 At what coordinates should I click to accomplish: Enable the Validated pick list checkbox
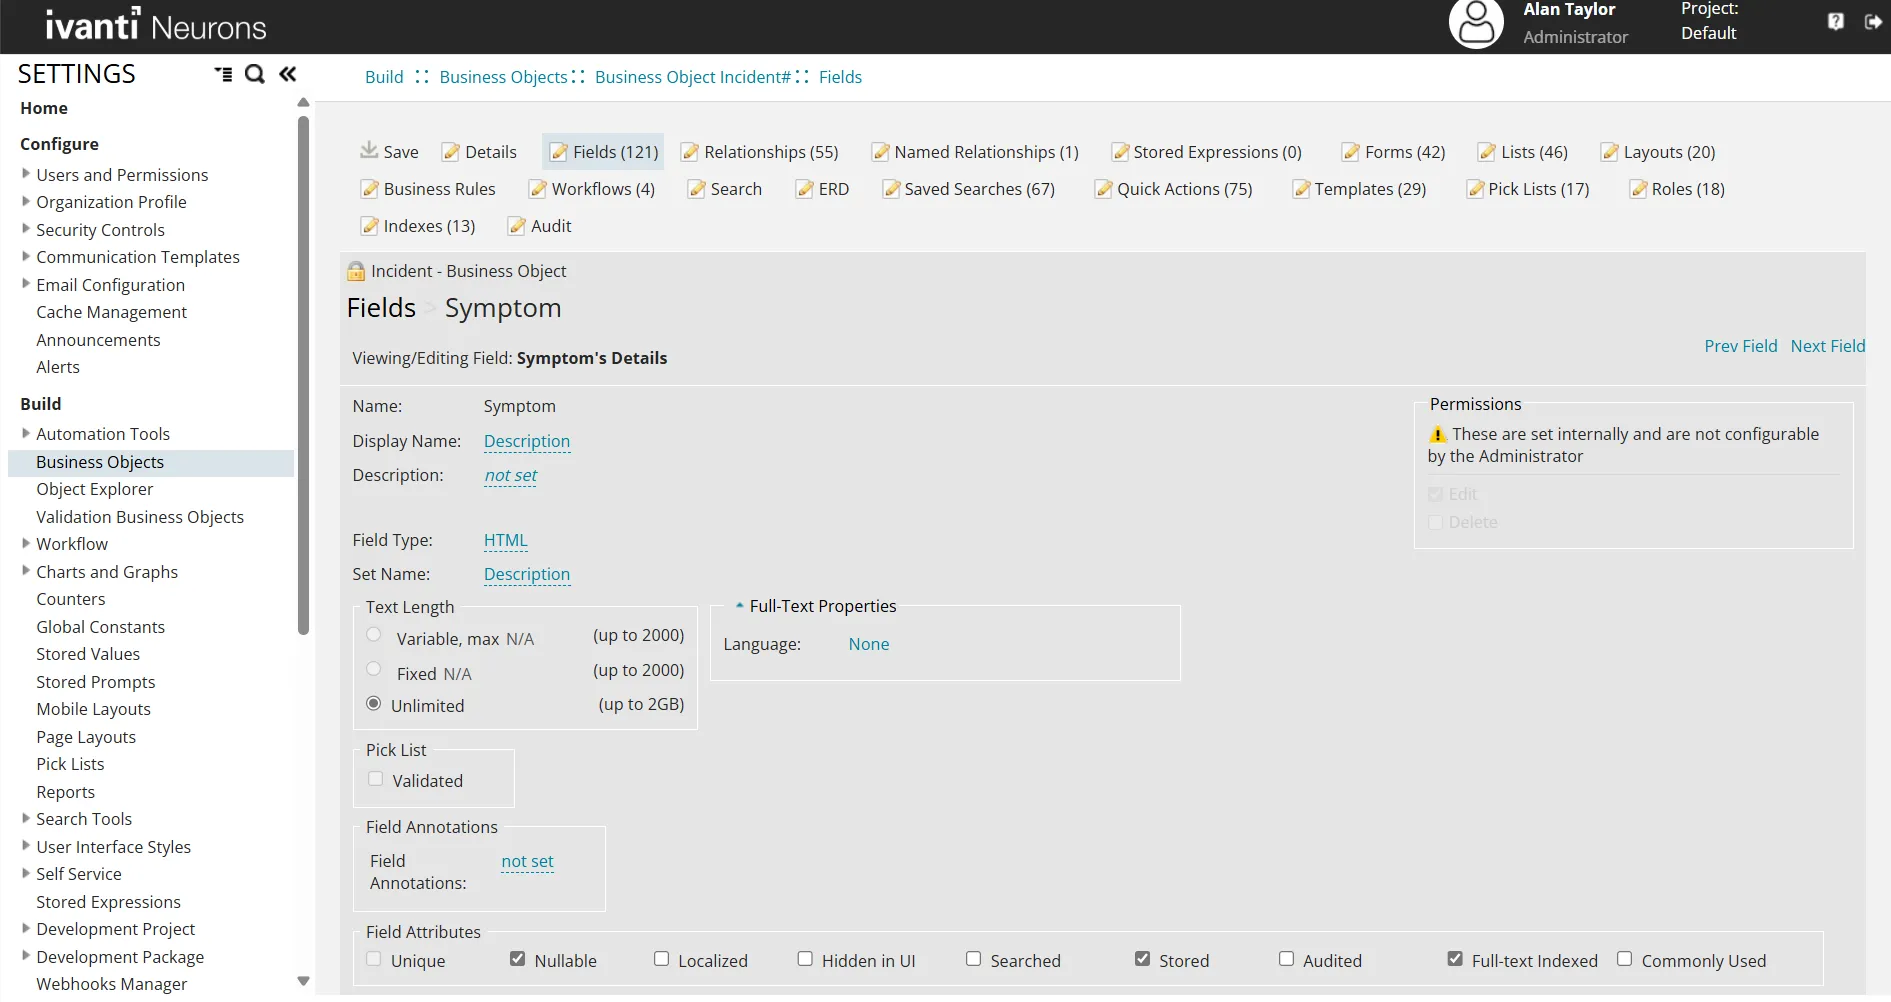(376, 779)
